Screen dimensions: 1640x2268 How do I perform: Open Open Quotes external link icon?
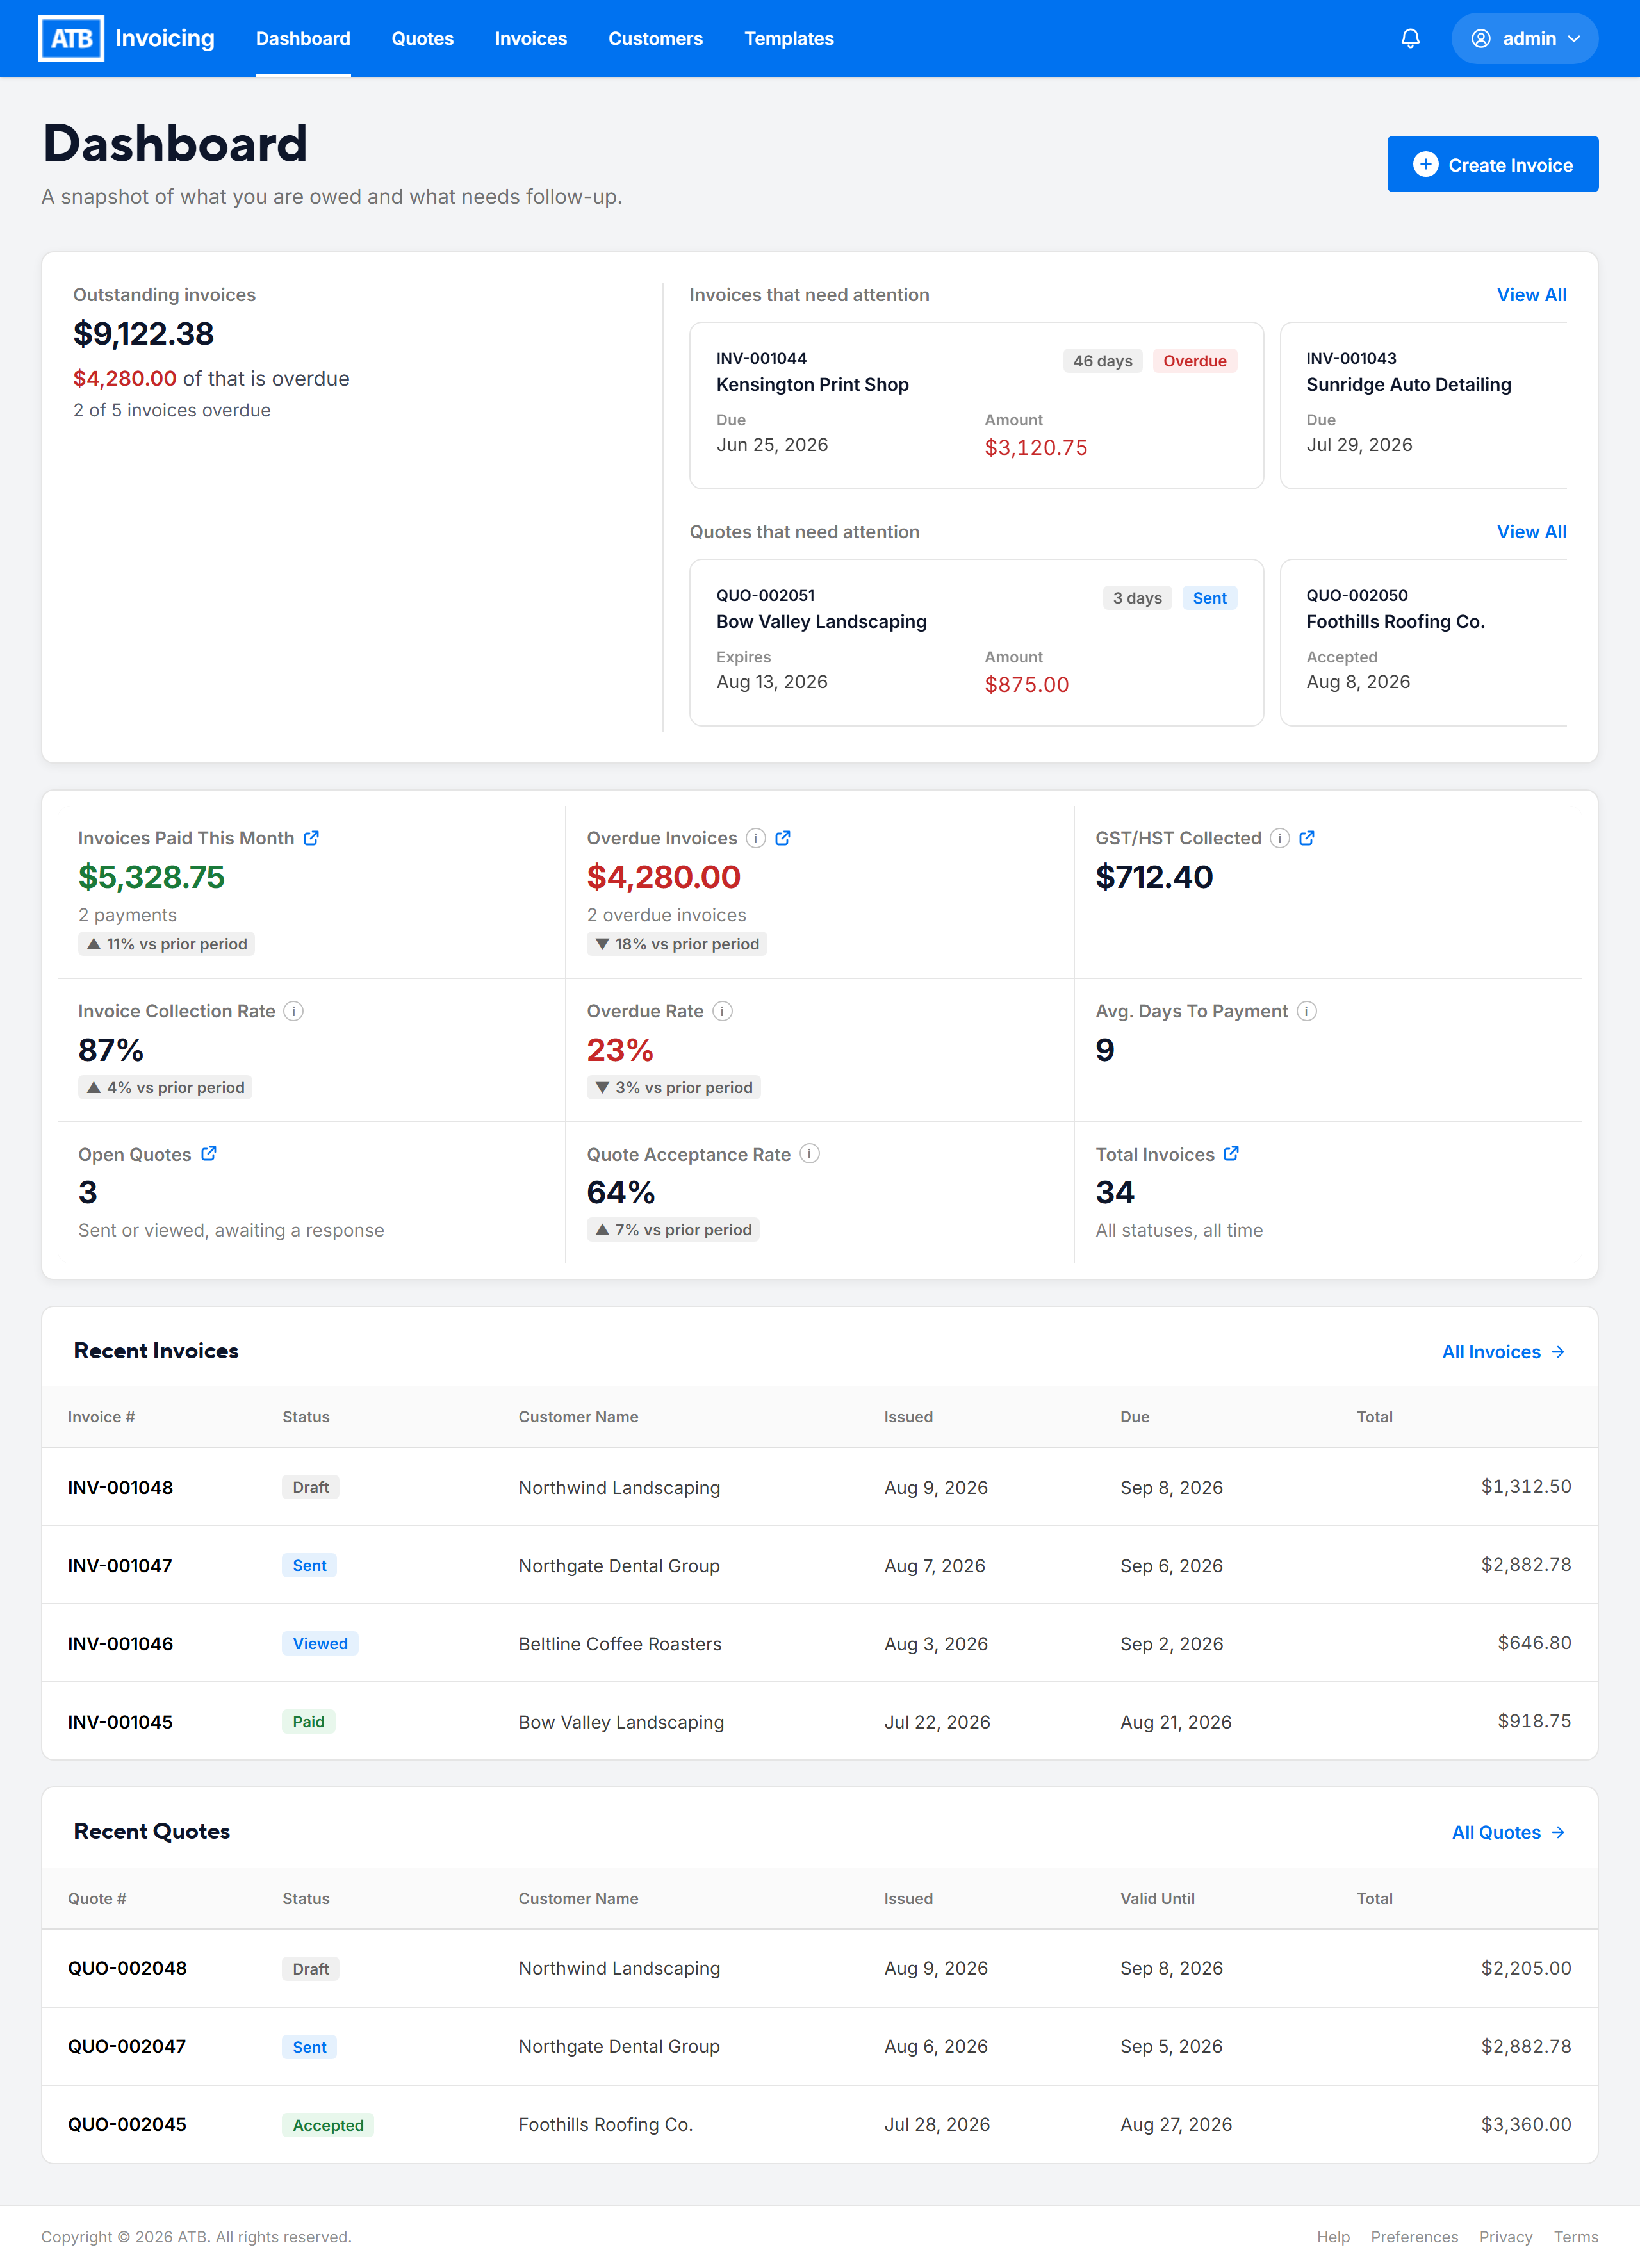(209, 1154)
